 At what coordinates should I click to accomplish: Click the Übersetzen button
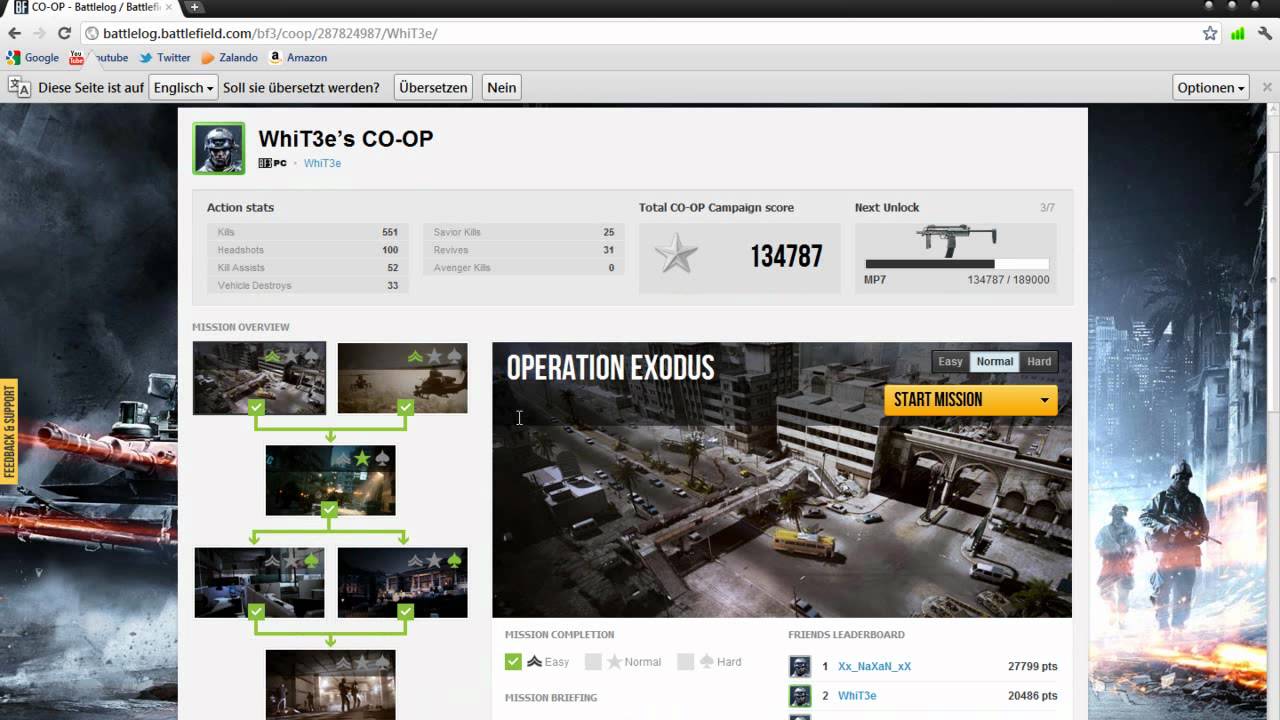433,87
